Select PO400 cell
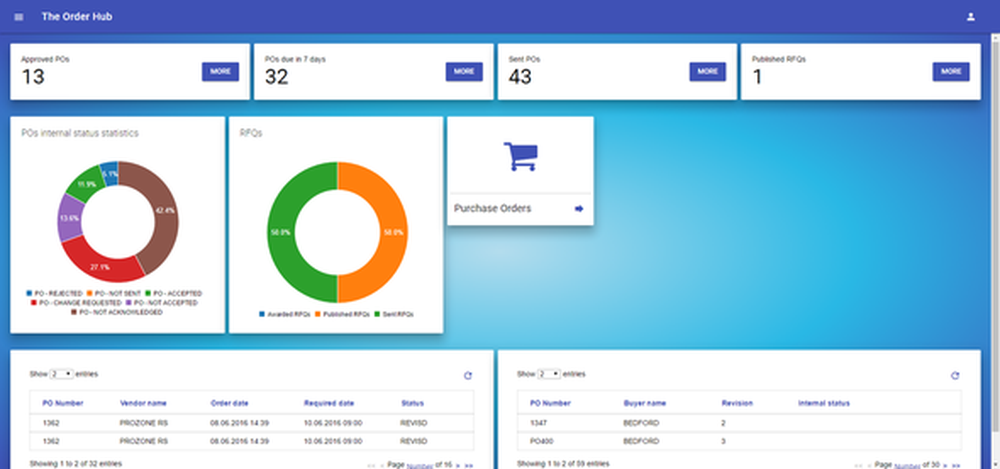Screen dimensions: 1000x469 click(540, 441)
